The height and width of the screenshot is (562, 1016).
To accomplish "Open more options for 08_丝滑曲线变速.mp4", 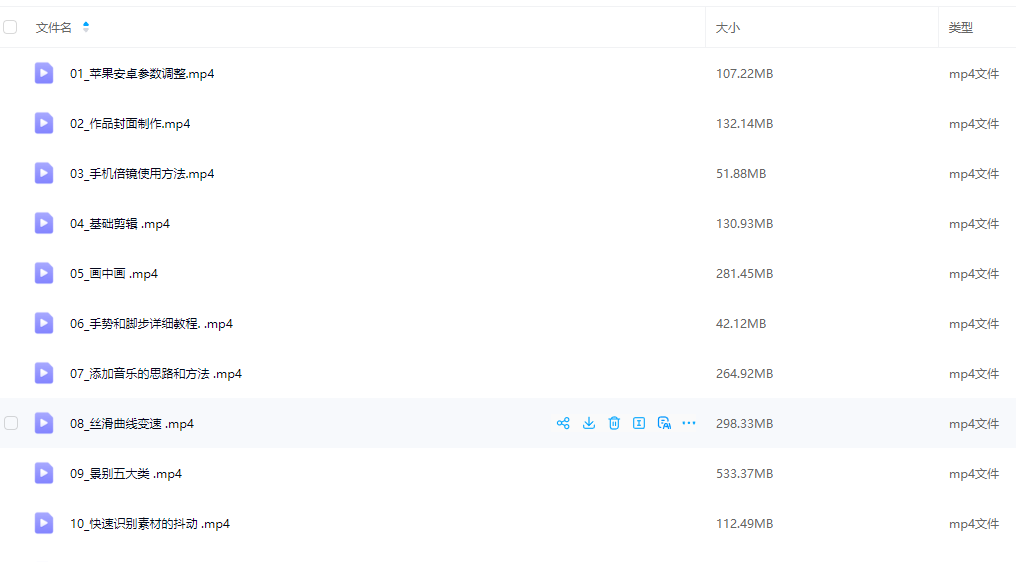I will pos(689,423).
